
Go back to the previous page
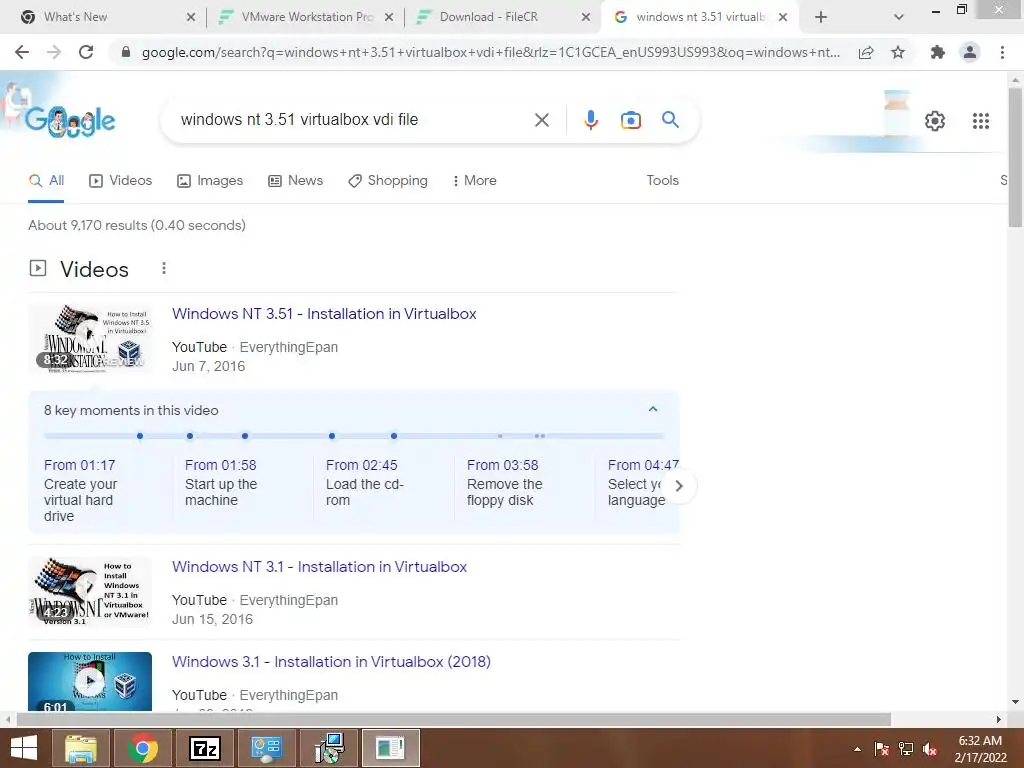click(x=22, y=52)
